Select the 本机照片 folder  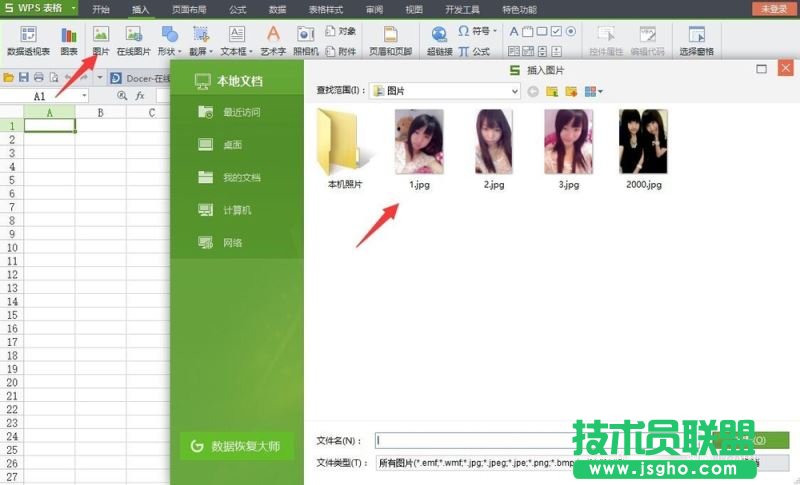click(x=344, y=149)
